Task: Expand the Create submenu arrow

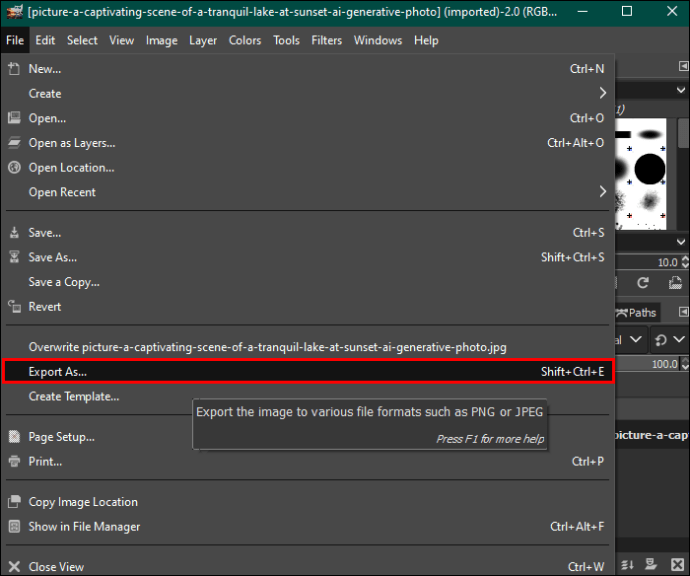Action: (x=602, y=94)
